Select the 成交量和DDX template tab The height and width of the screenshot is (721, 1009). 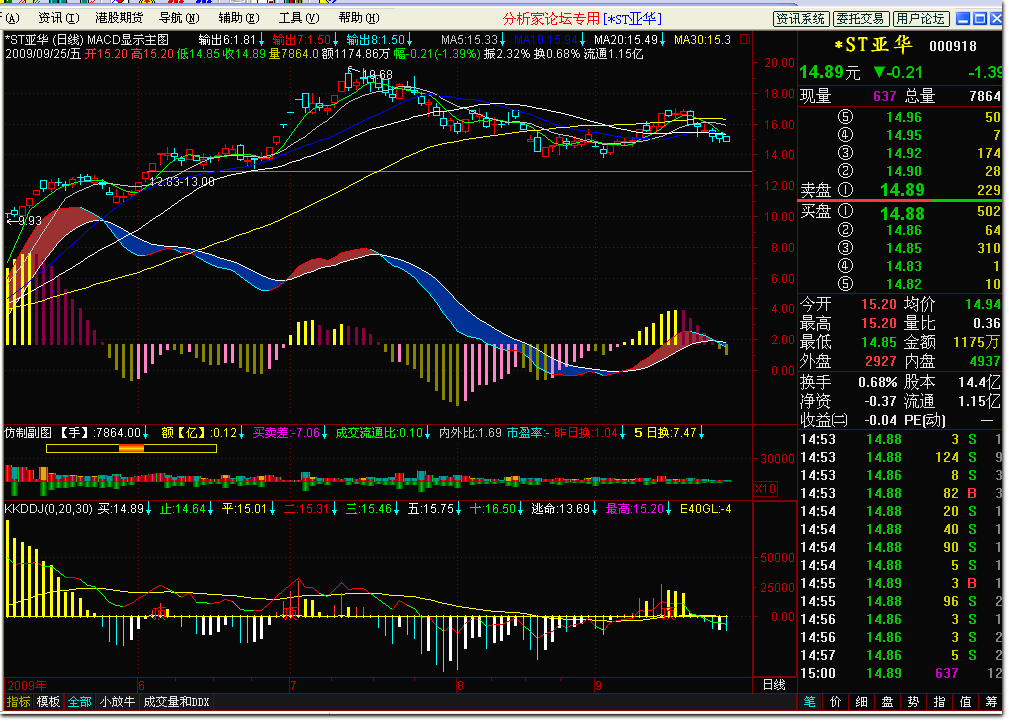[176, 702]
